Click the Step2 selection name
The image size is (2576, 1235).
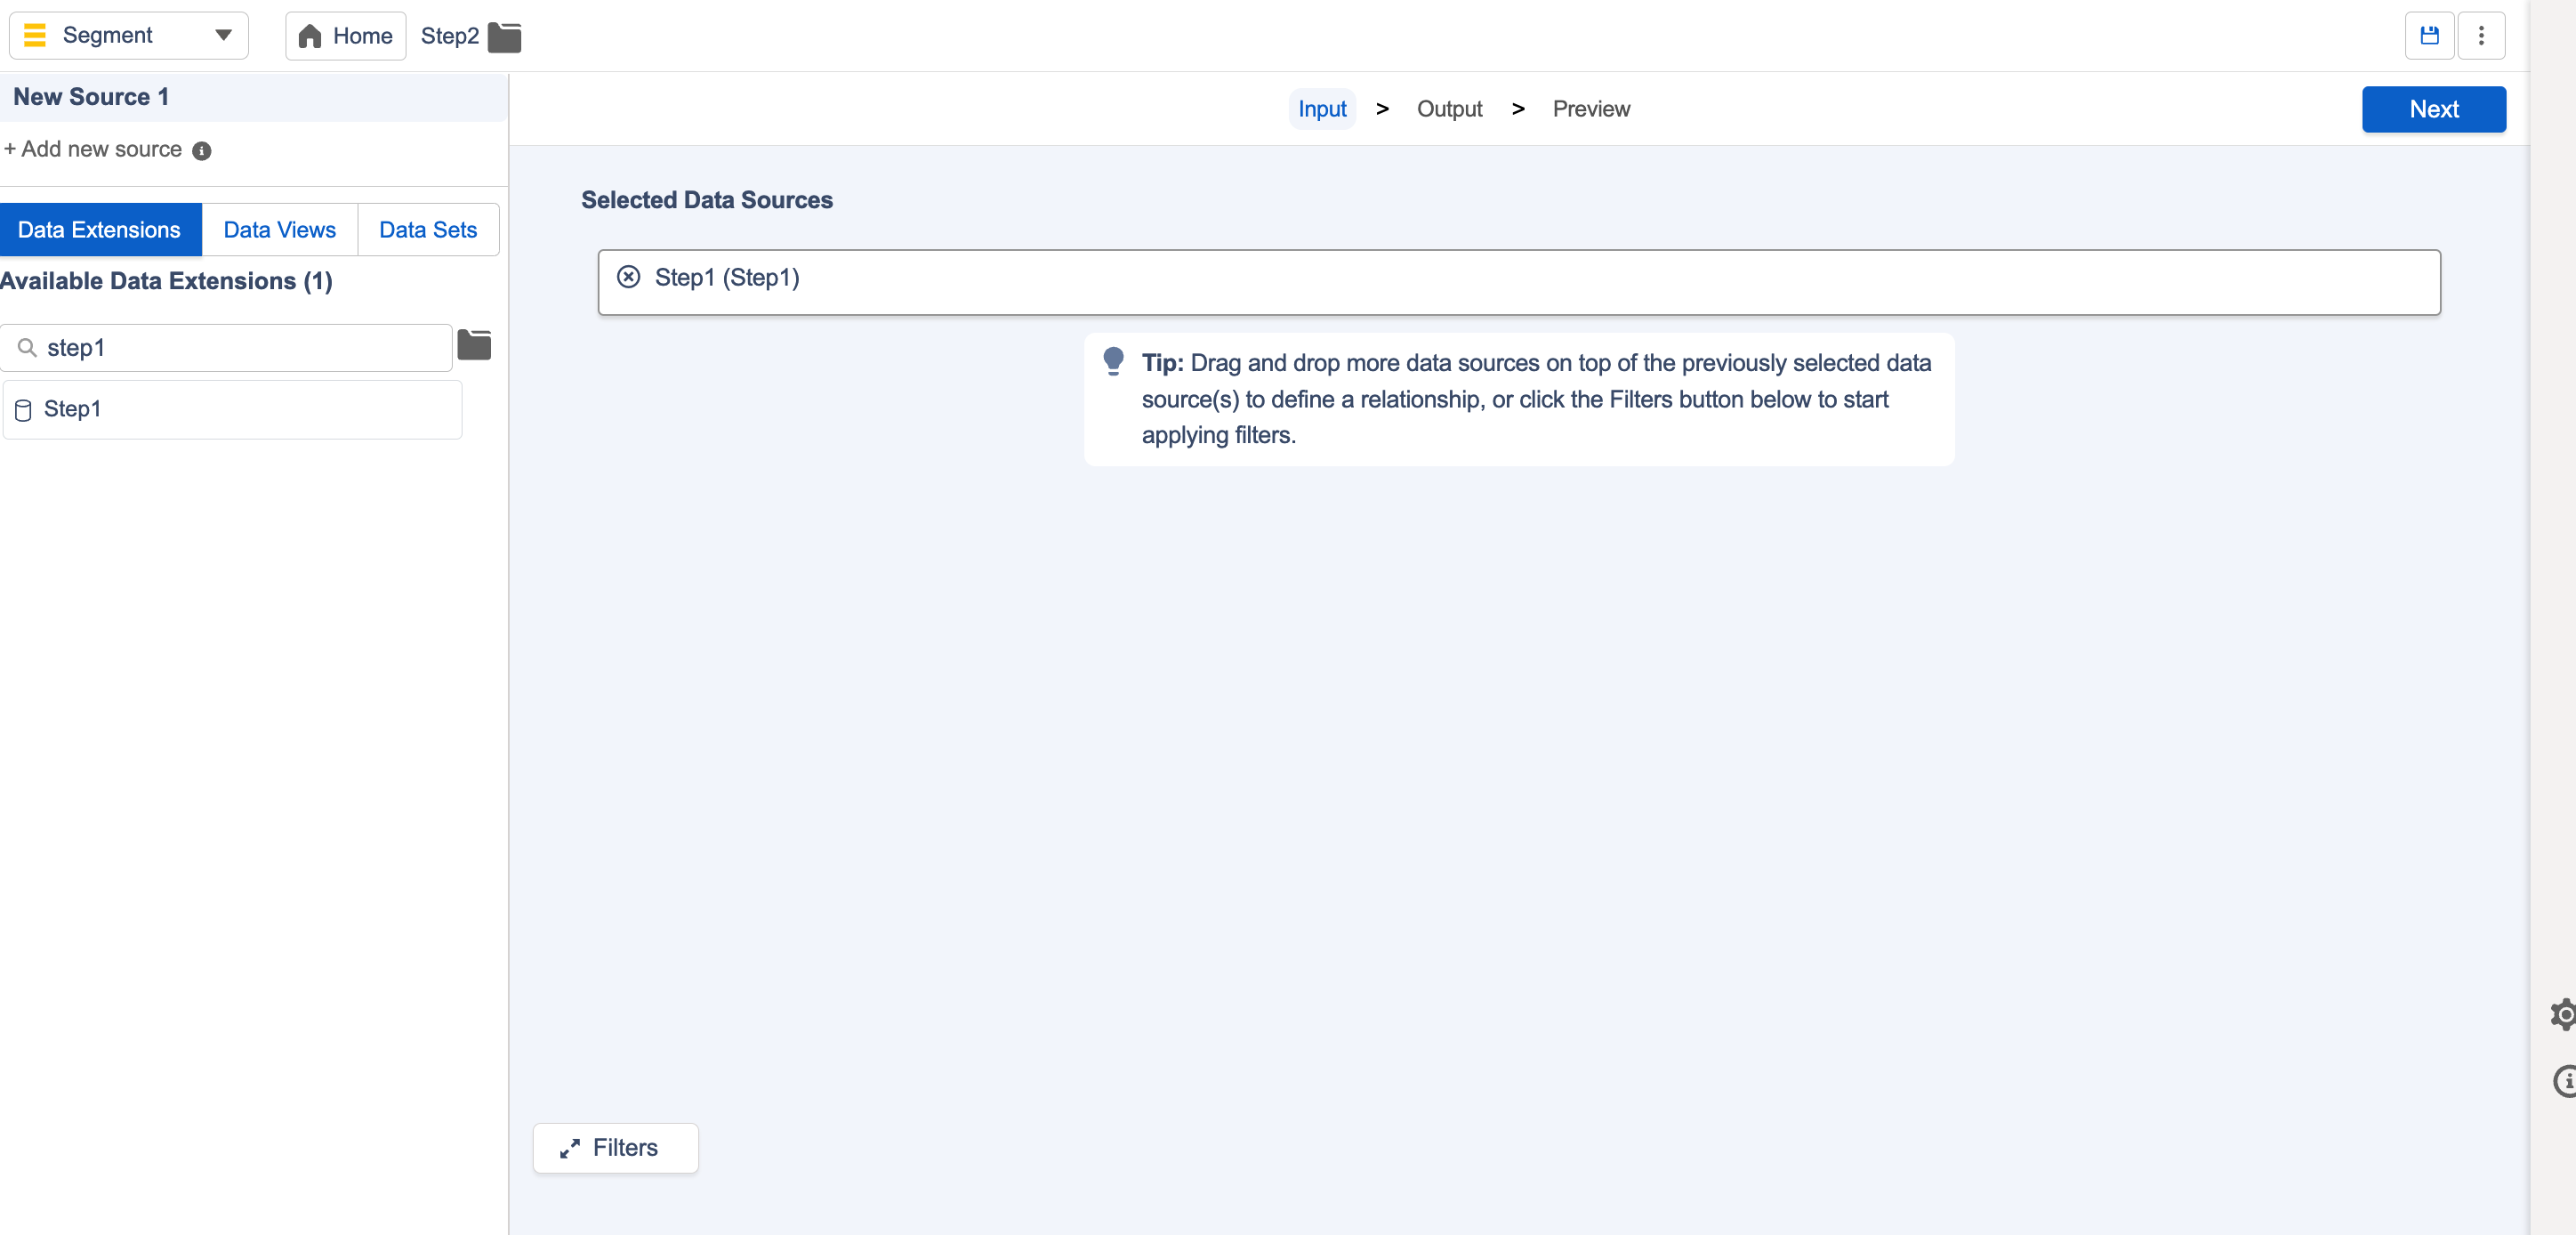click(x=450, y=36)
